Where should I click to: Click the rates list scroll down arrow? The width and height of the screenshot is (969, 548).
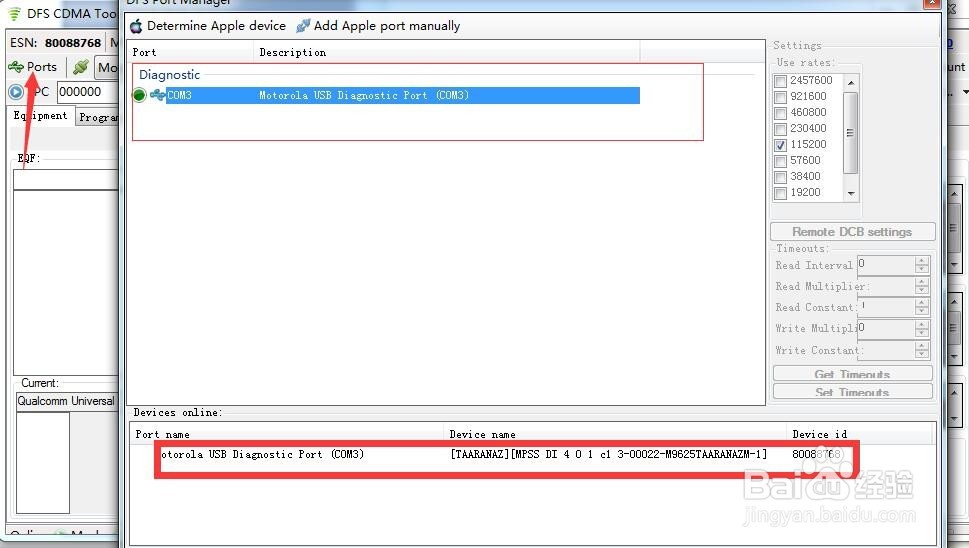851,193
